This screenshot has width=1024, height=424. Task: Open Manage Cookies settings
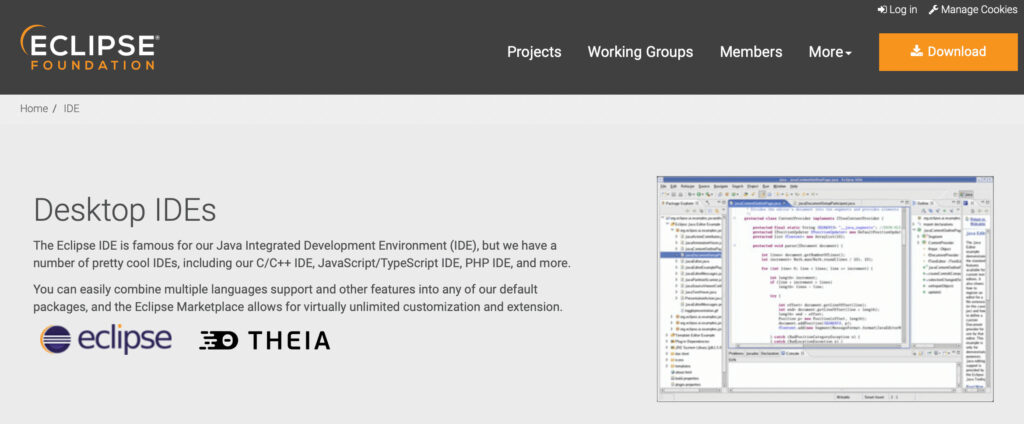[x=973, y=10]
